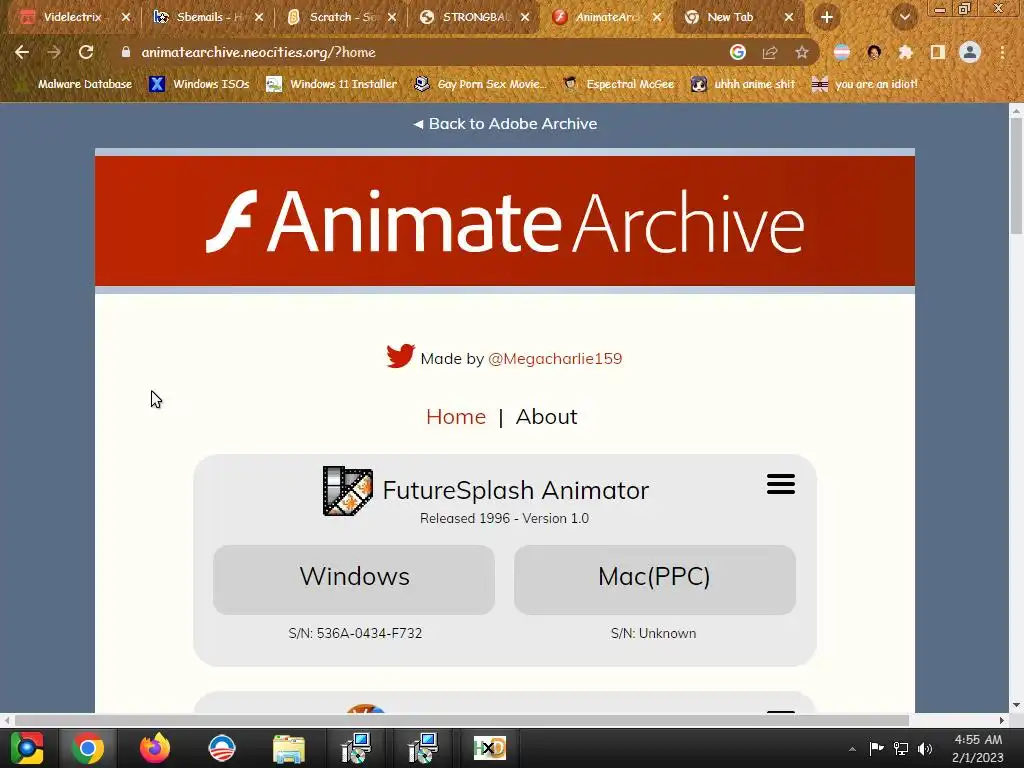The height and width of the screenshot is (768, 1024).
Task: Open the hamburger menu for FutureSplash Animator
Action: point(780,484)
